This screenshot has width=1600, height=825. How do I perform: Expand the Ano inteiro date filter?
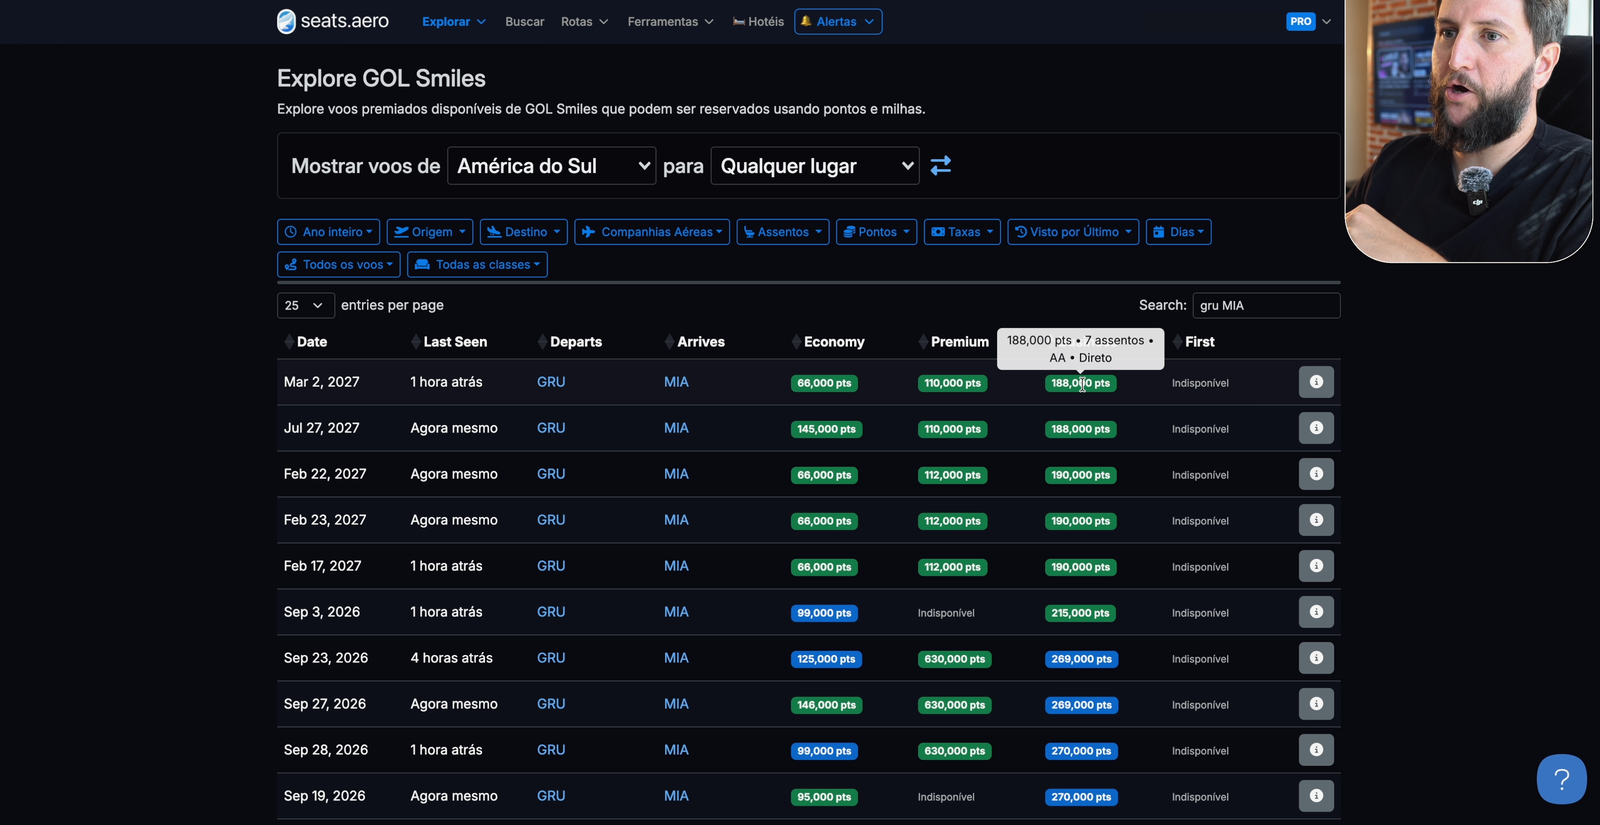tap(328, 232)
